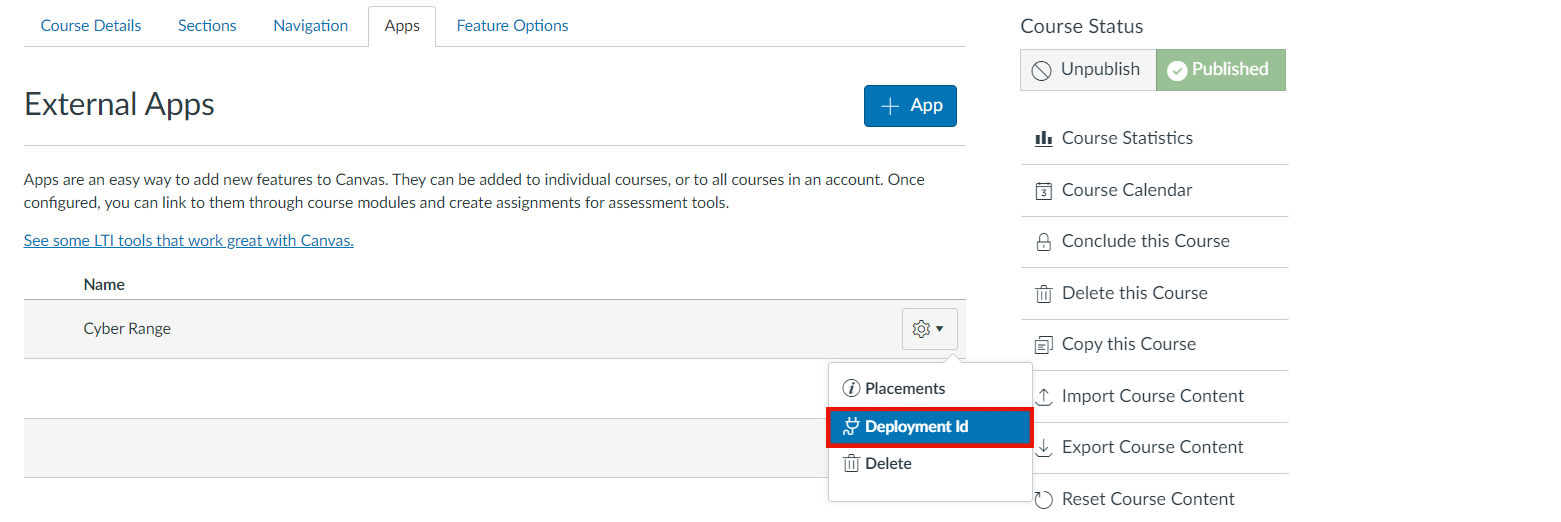Click the Copy this Course icon

(1043, 345)
